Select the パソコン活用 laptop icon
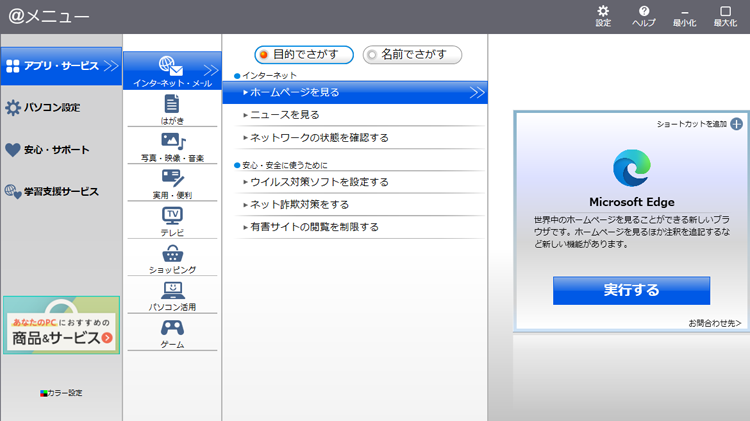 click(x=172, y=290)
